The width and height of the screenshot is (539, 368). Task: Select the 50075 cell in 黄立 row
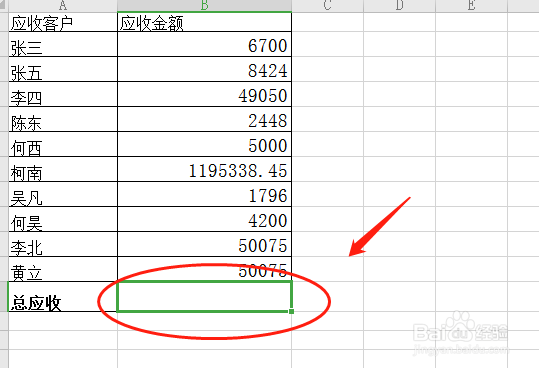tap(205, 269)
